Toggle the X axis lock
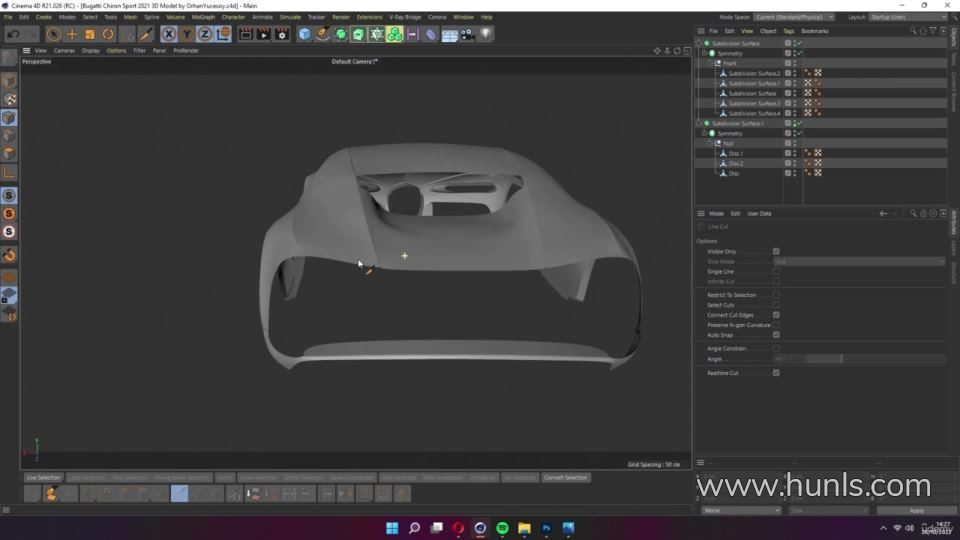Viewport: 960px width, 540px height. tap(168, 34)
